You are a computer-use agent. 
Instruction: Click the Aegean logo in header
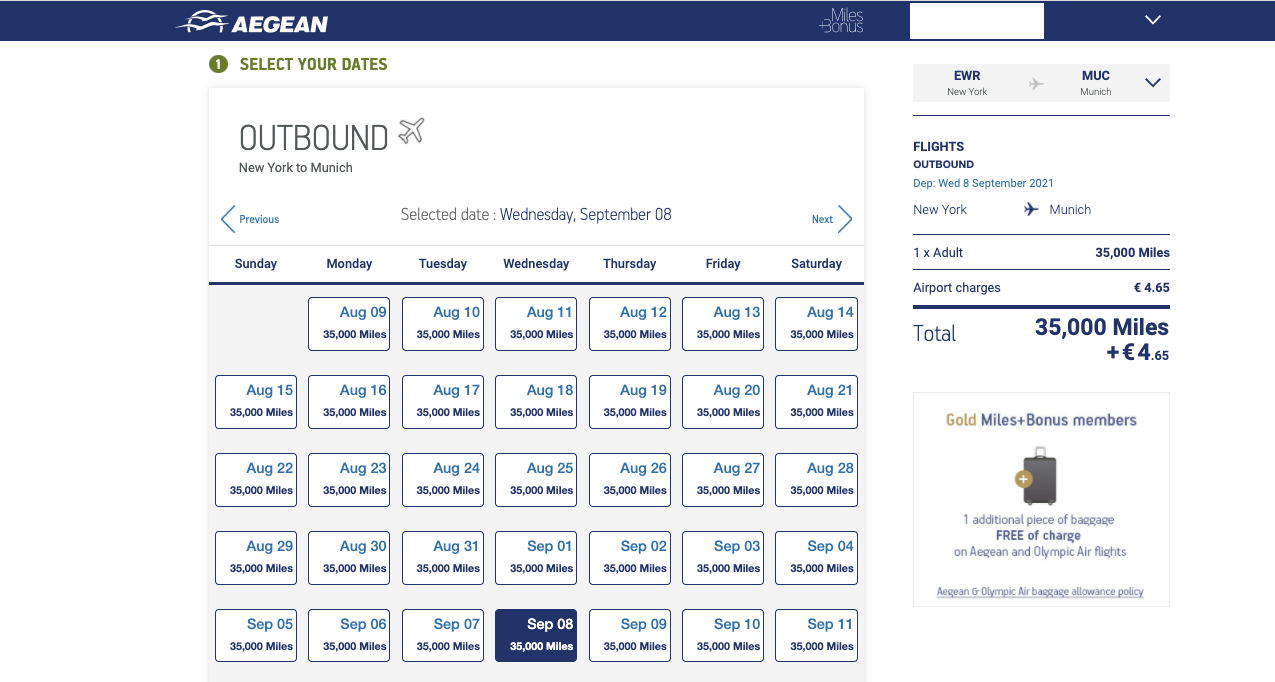tap(252, 22)
